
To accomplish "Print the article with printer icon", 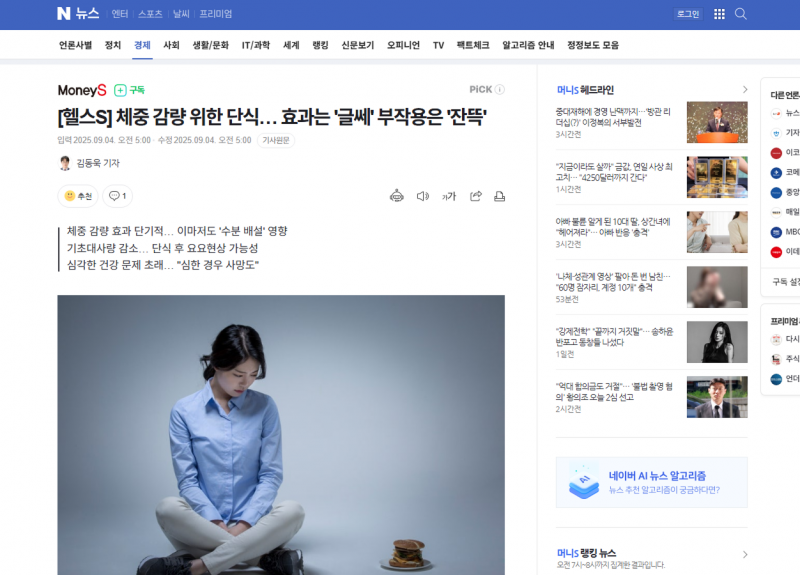I will pos(499,196).
